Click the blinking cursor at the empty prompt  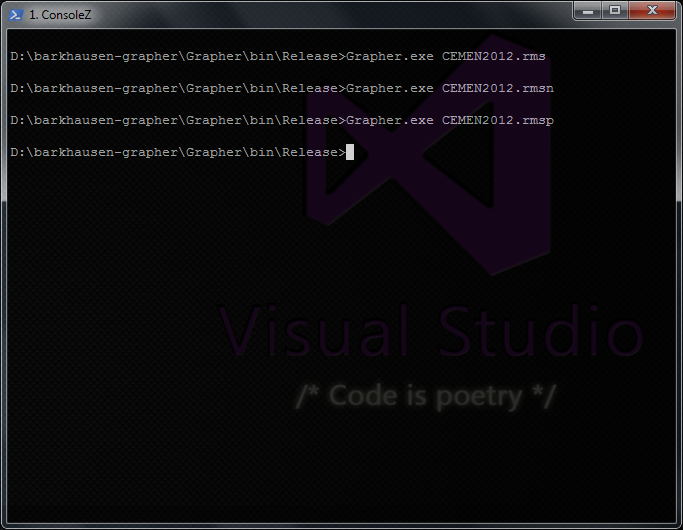click(x=350, y=152)
